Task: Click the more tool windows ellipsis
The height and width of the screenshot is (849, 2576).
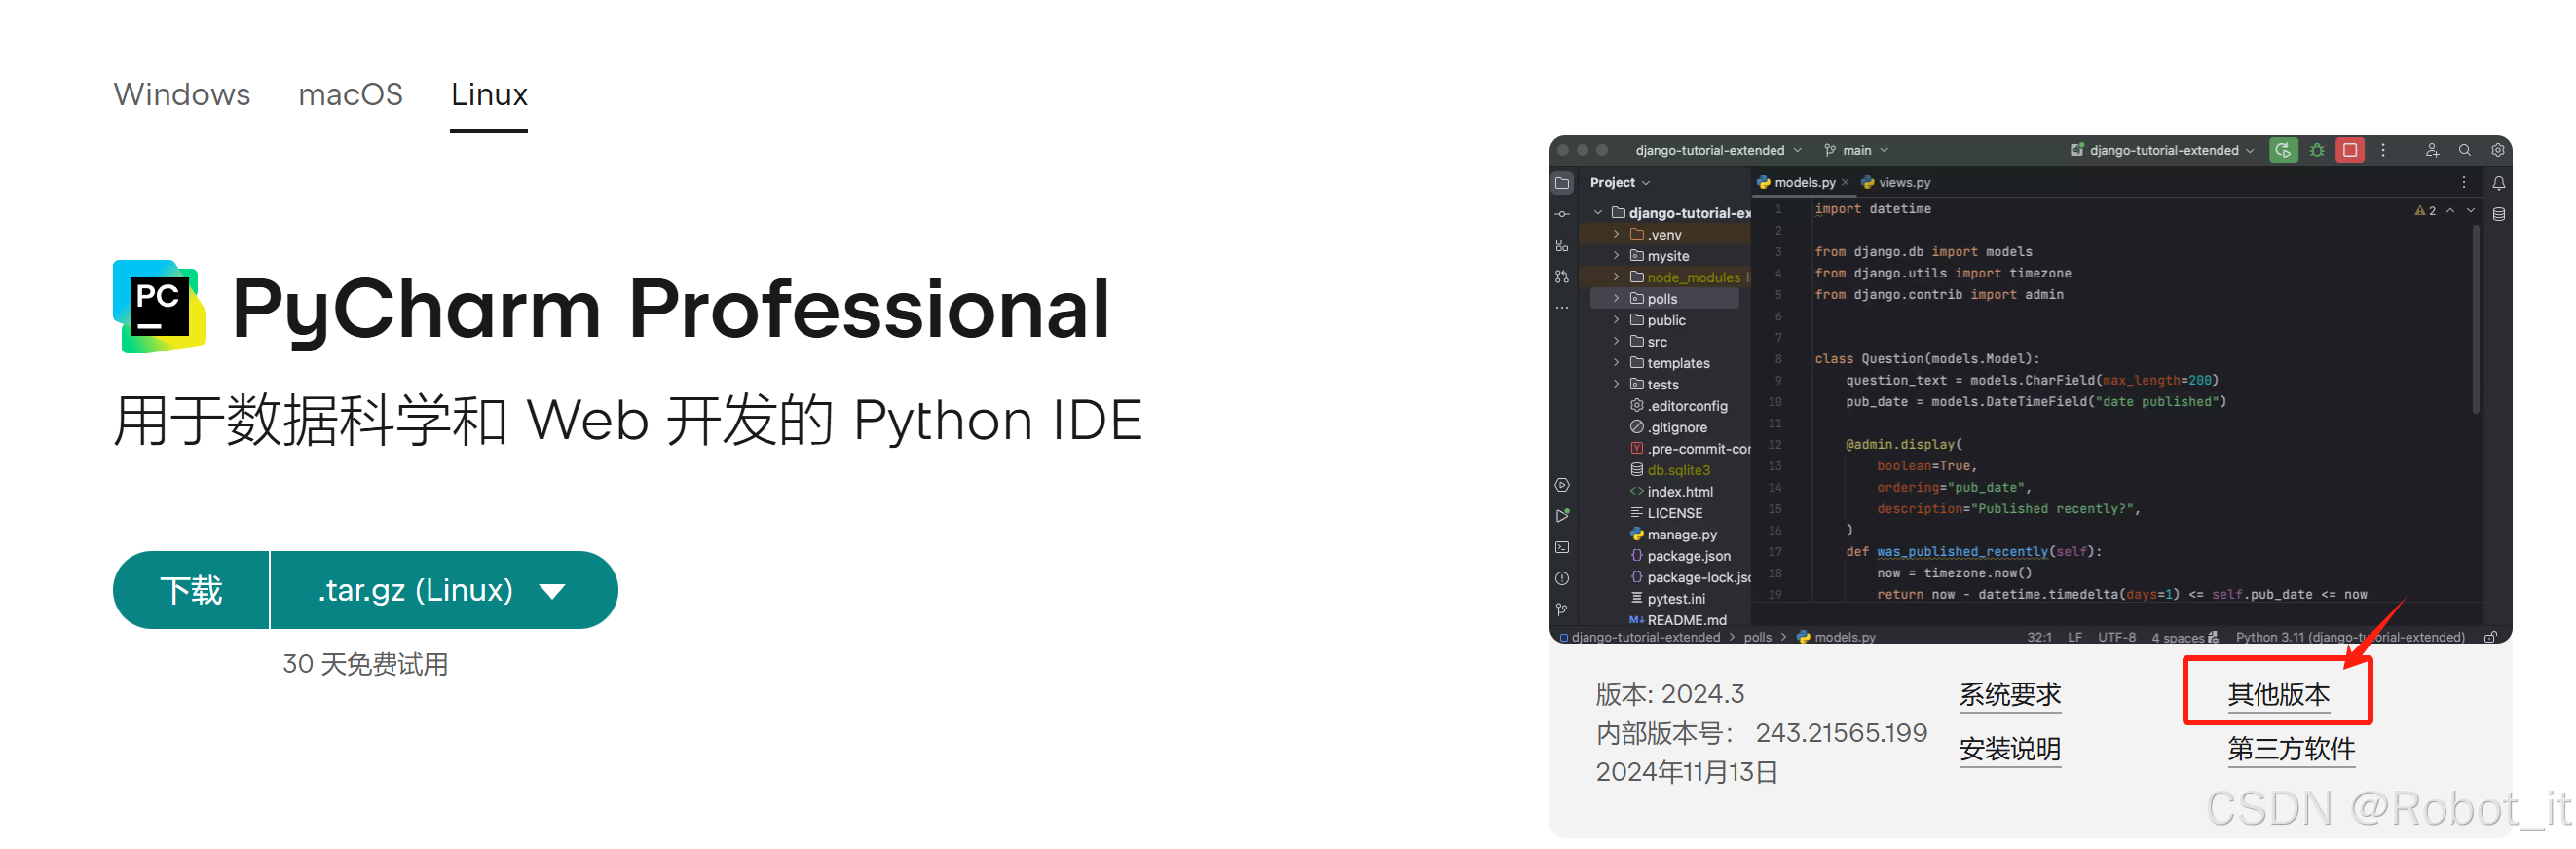Action: point(1562,307)
